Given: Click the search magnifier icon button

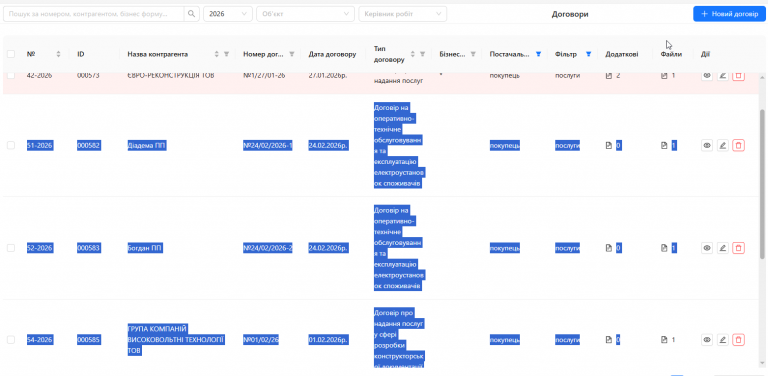Looking at the screenshot, I should click(192, 14).
